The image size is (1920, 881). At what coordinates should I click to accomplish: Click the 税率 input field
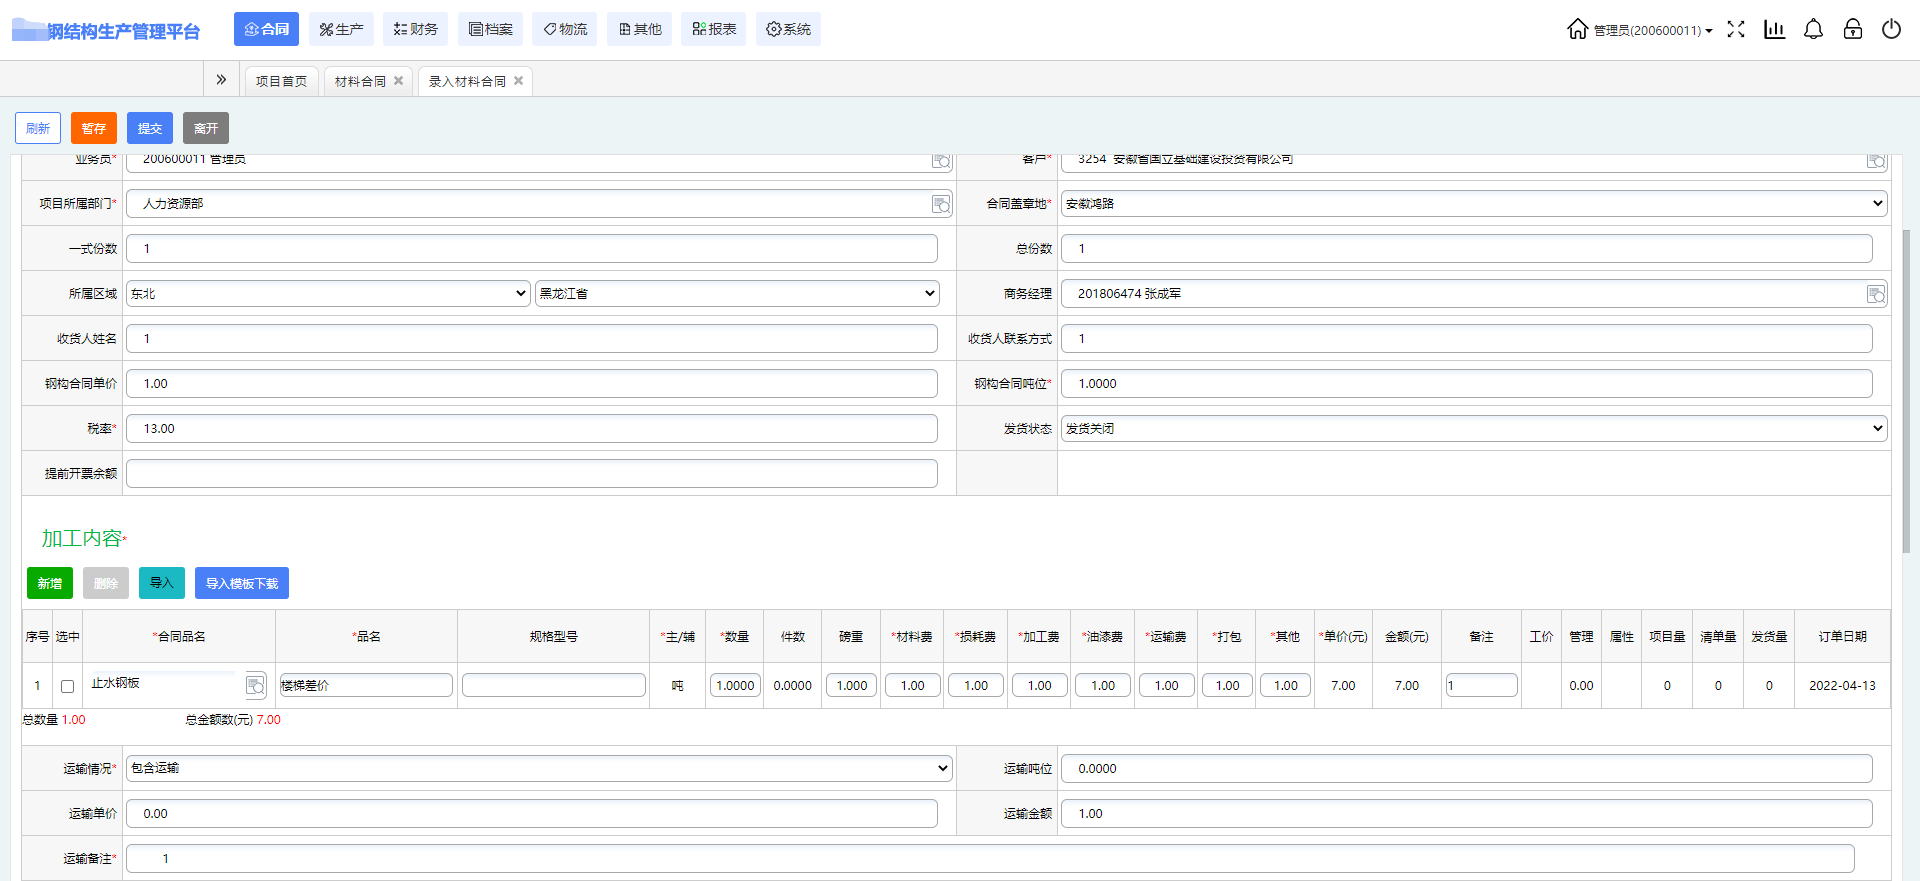coord(532,428)
